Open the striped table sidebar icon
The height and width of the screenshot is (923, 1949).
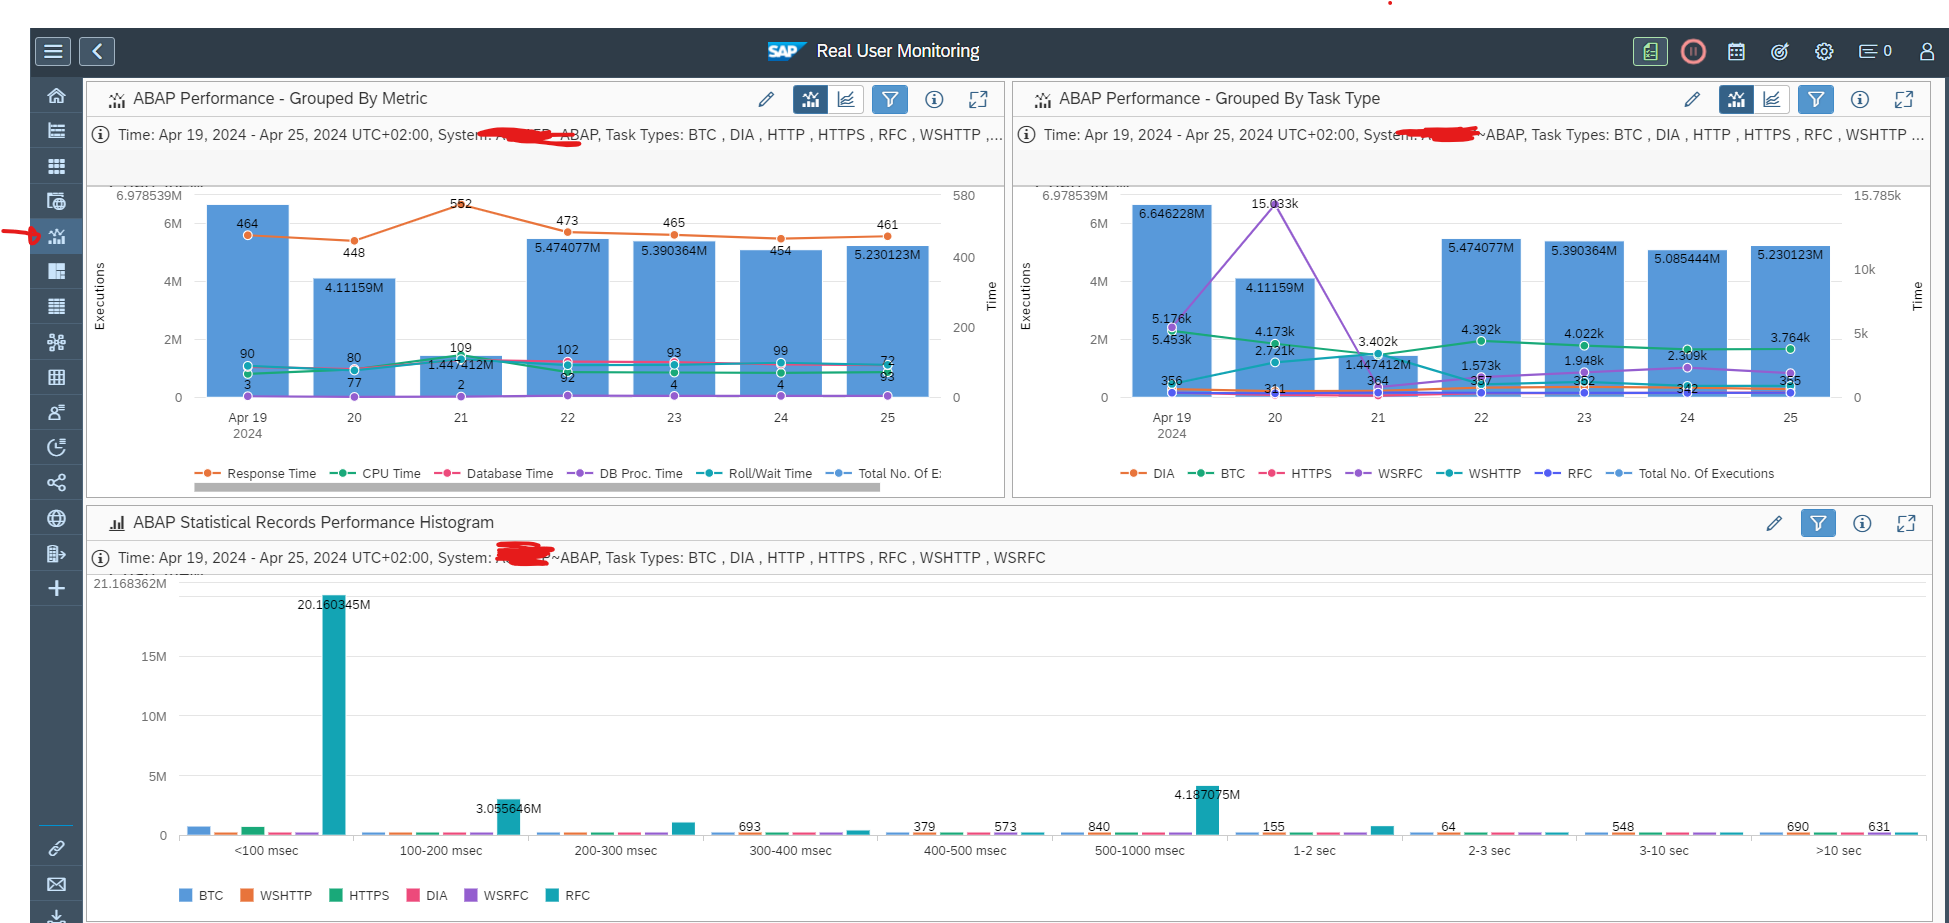57,306
